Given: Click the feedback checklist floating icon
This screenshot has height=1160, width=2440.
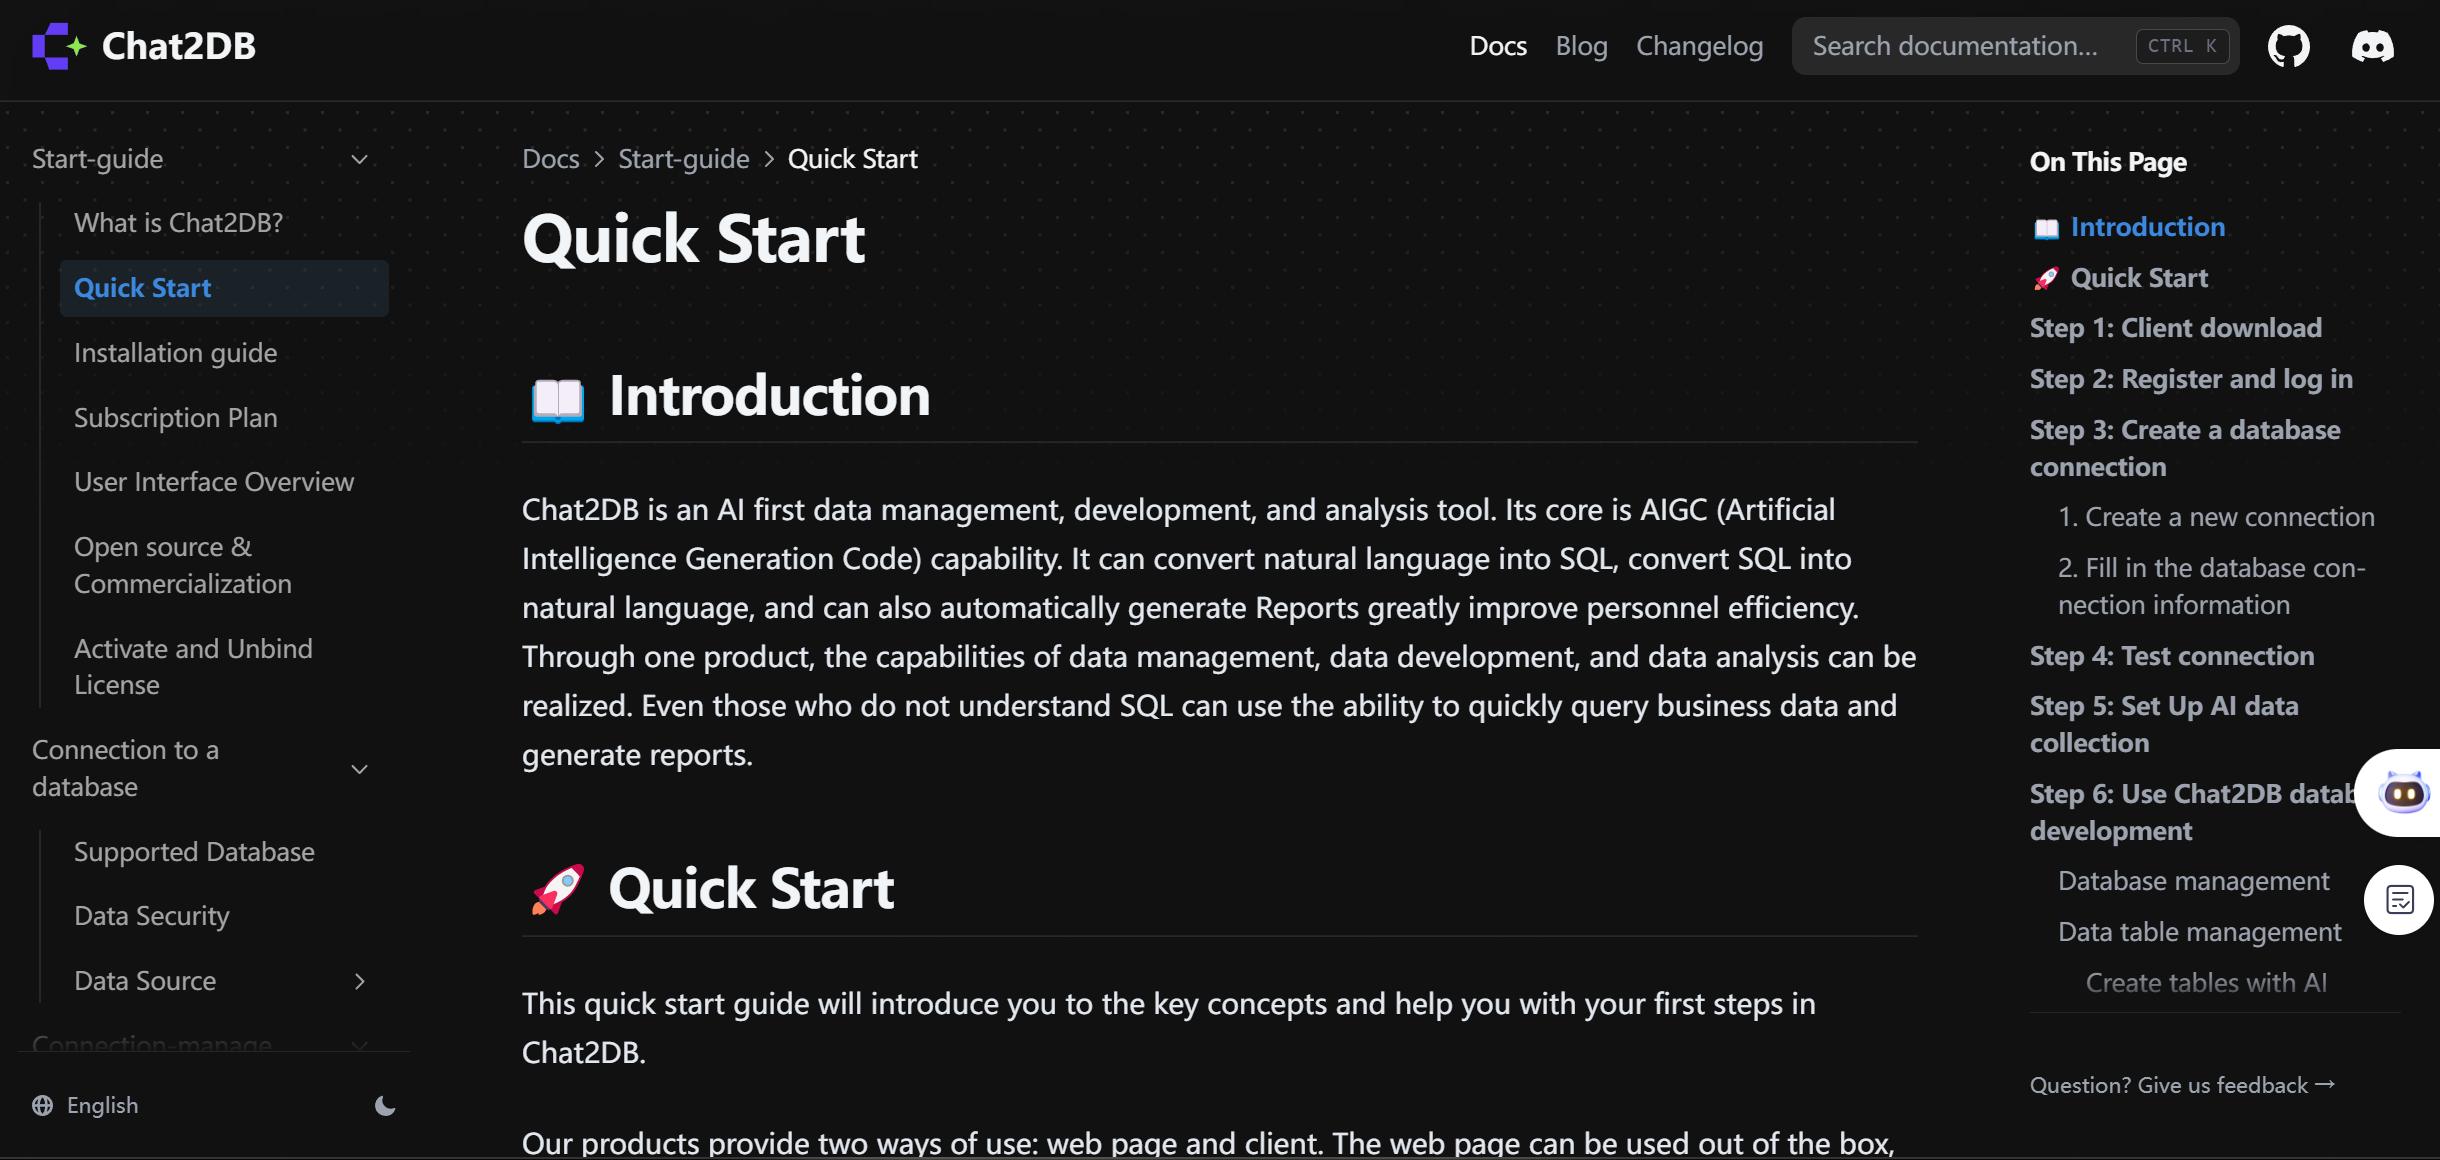Looking at the screenshot, I should tap(2399, 900).
